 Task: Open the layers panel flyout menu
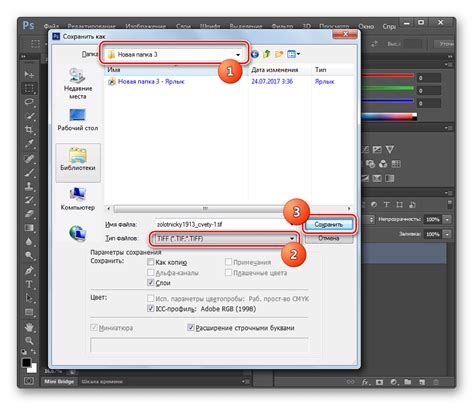pos(449,193)
